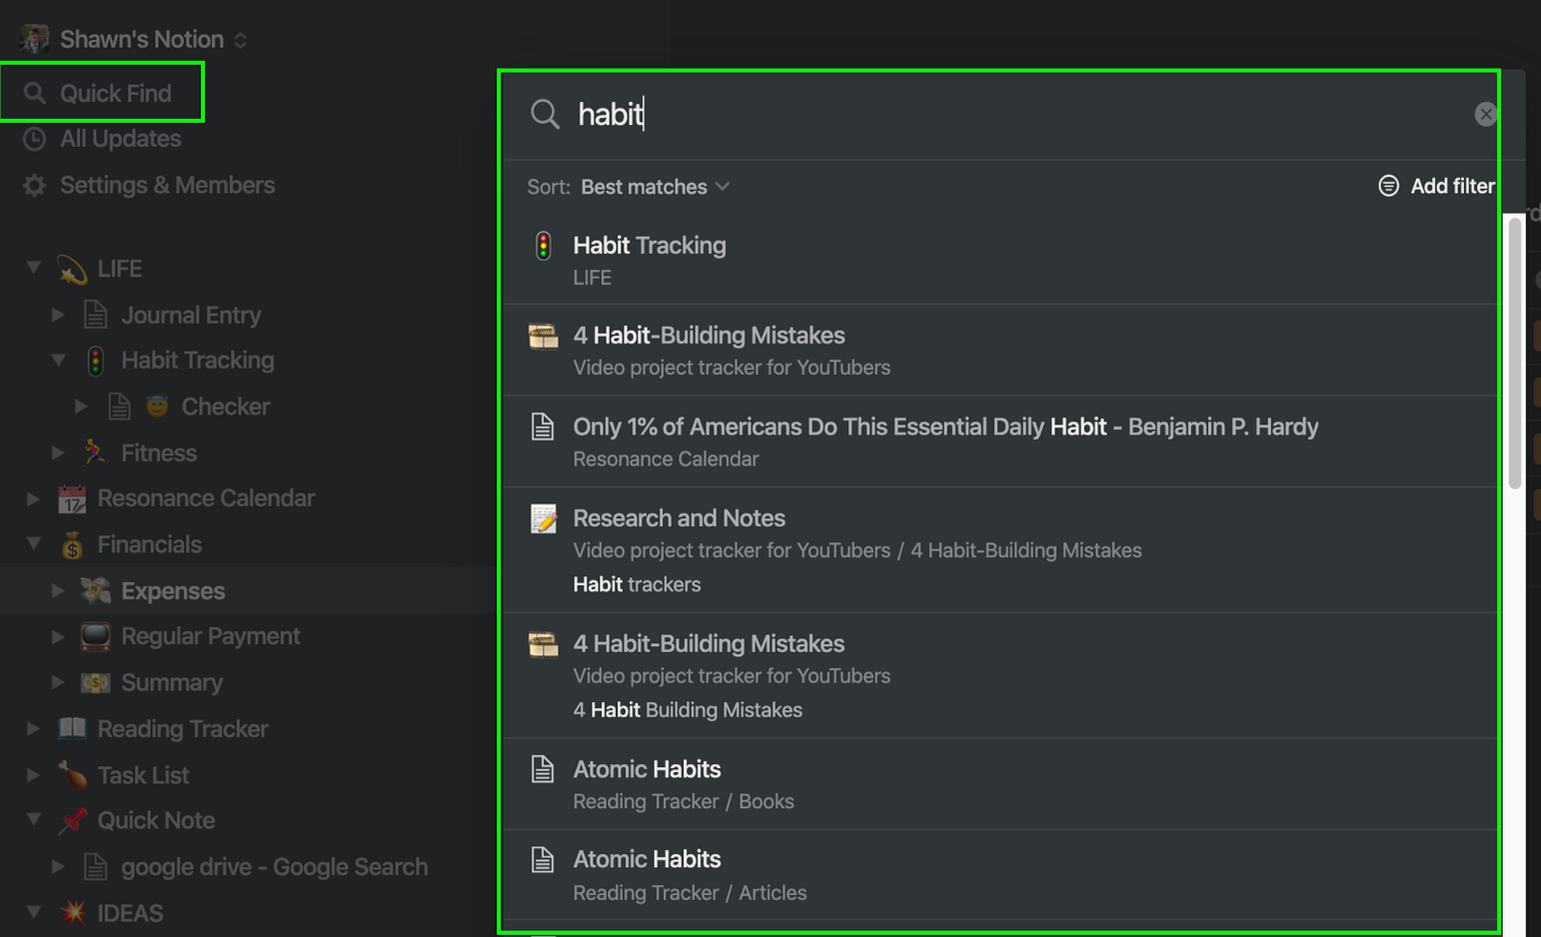Open Atomic Habits result under Reading Tracker / Books

pyautogui.click(x=1000, y=784)
